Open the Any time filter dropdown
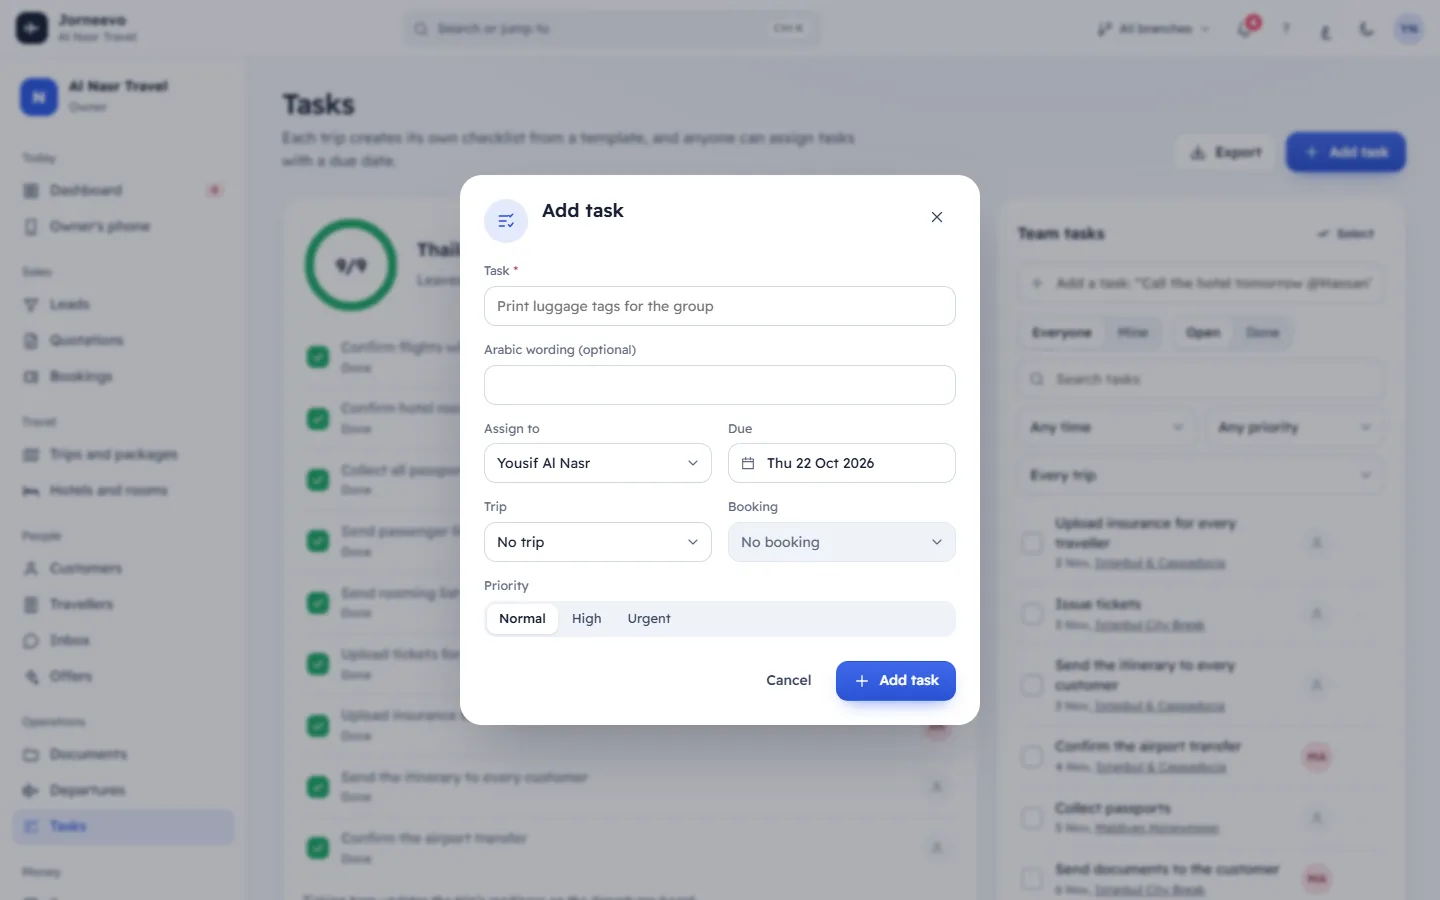Screen dimensions: 1440x900 pyautogui.click(x=1106, y=427)
